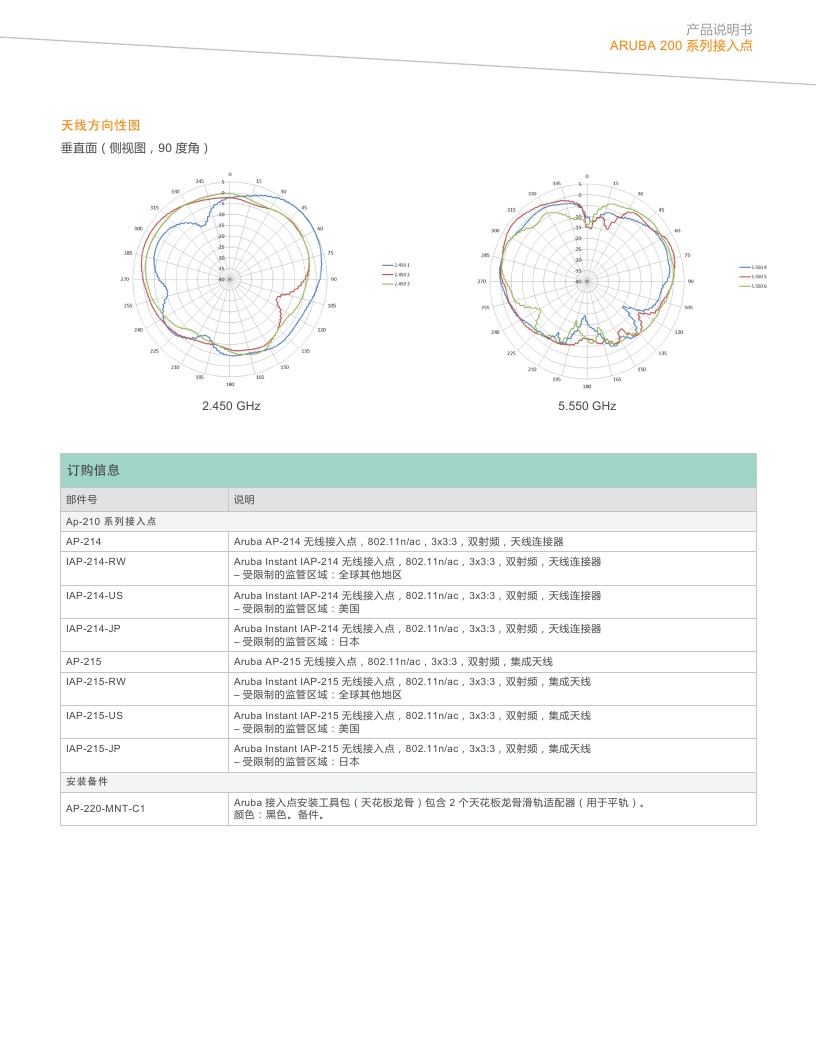Select the red 2.450 2 legend entry
This screenshot has height=1056, width=816.
(x=397, y=274)
